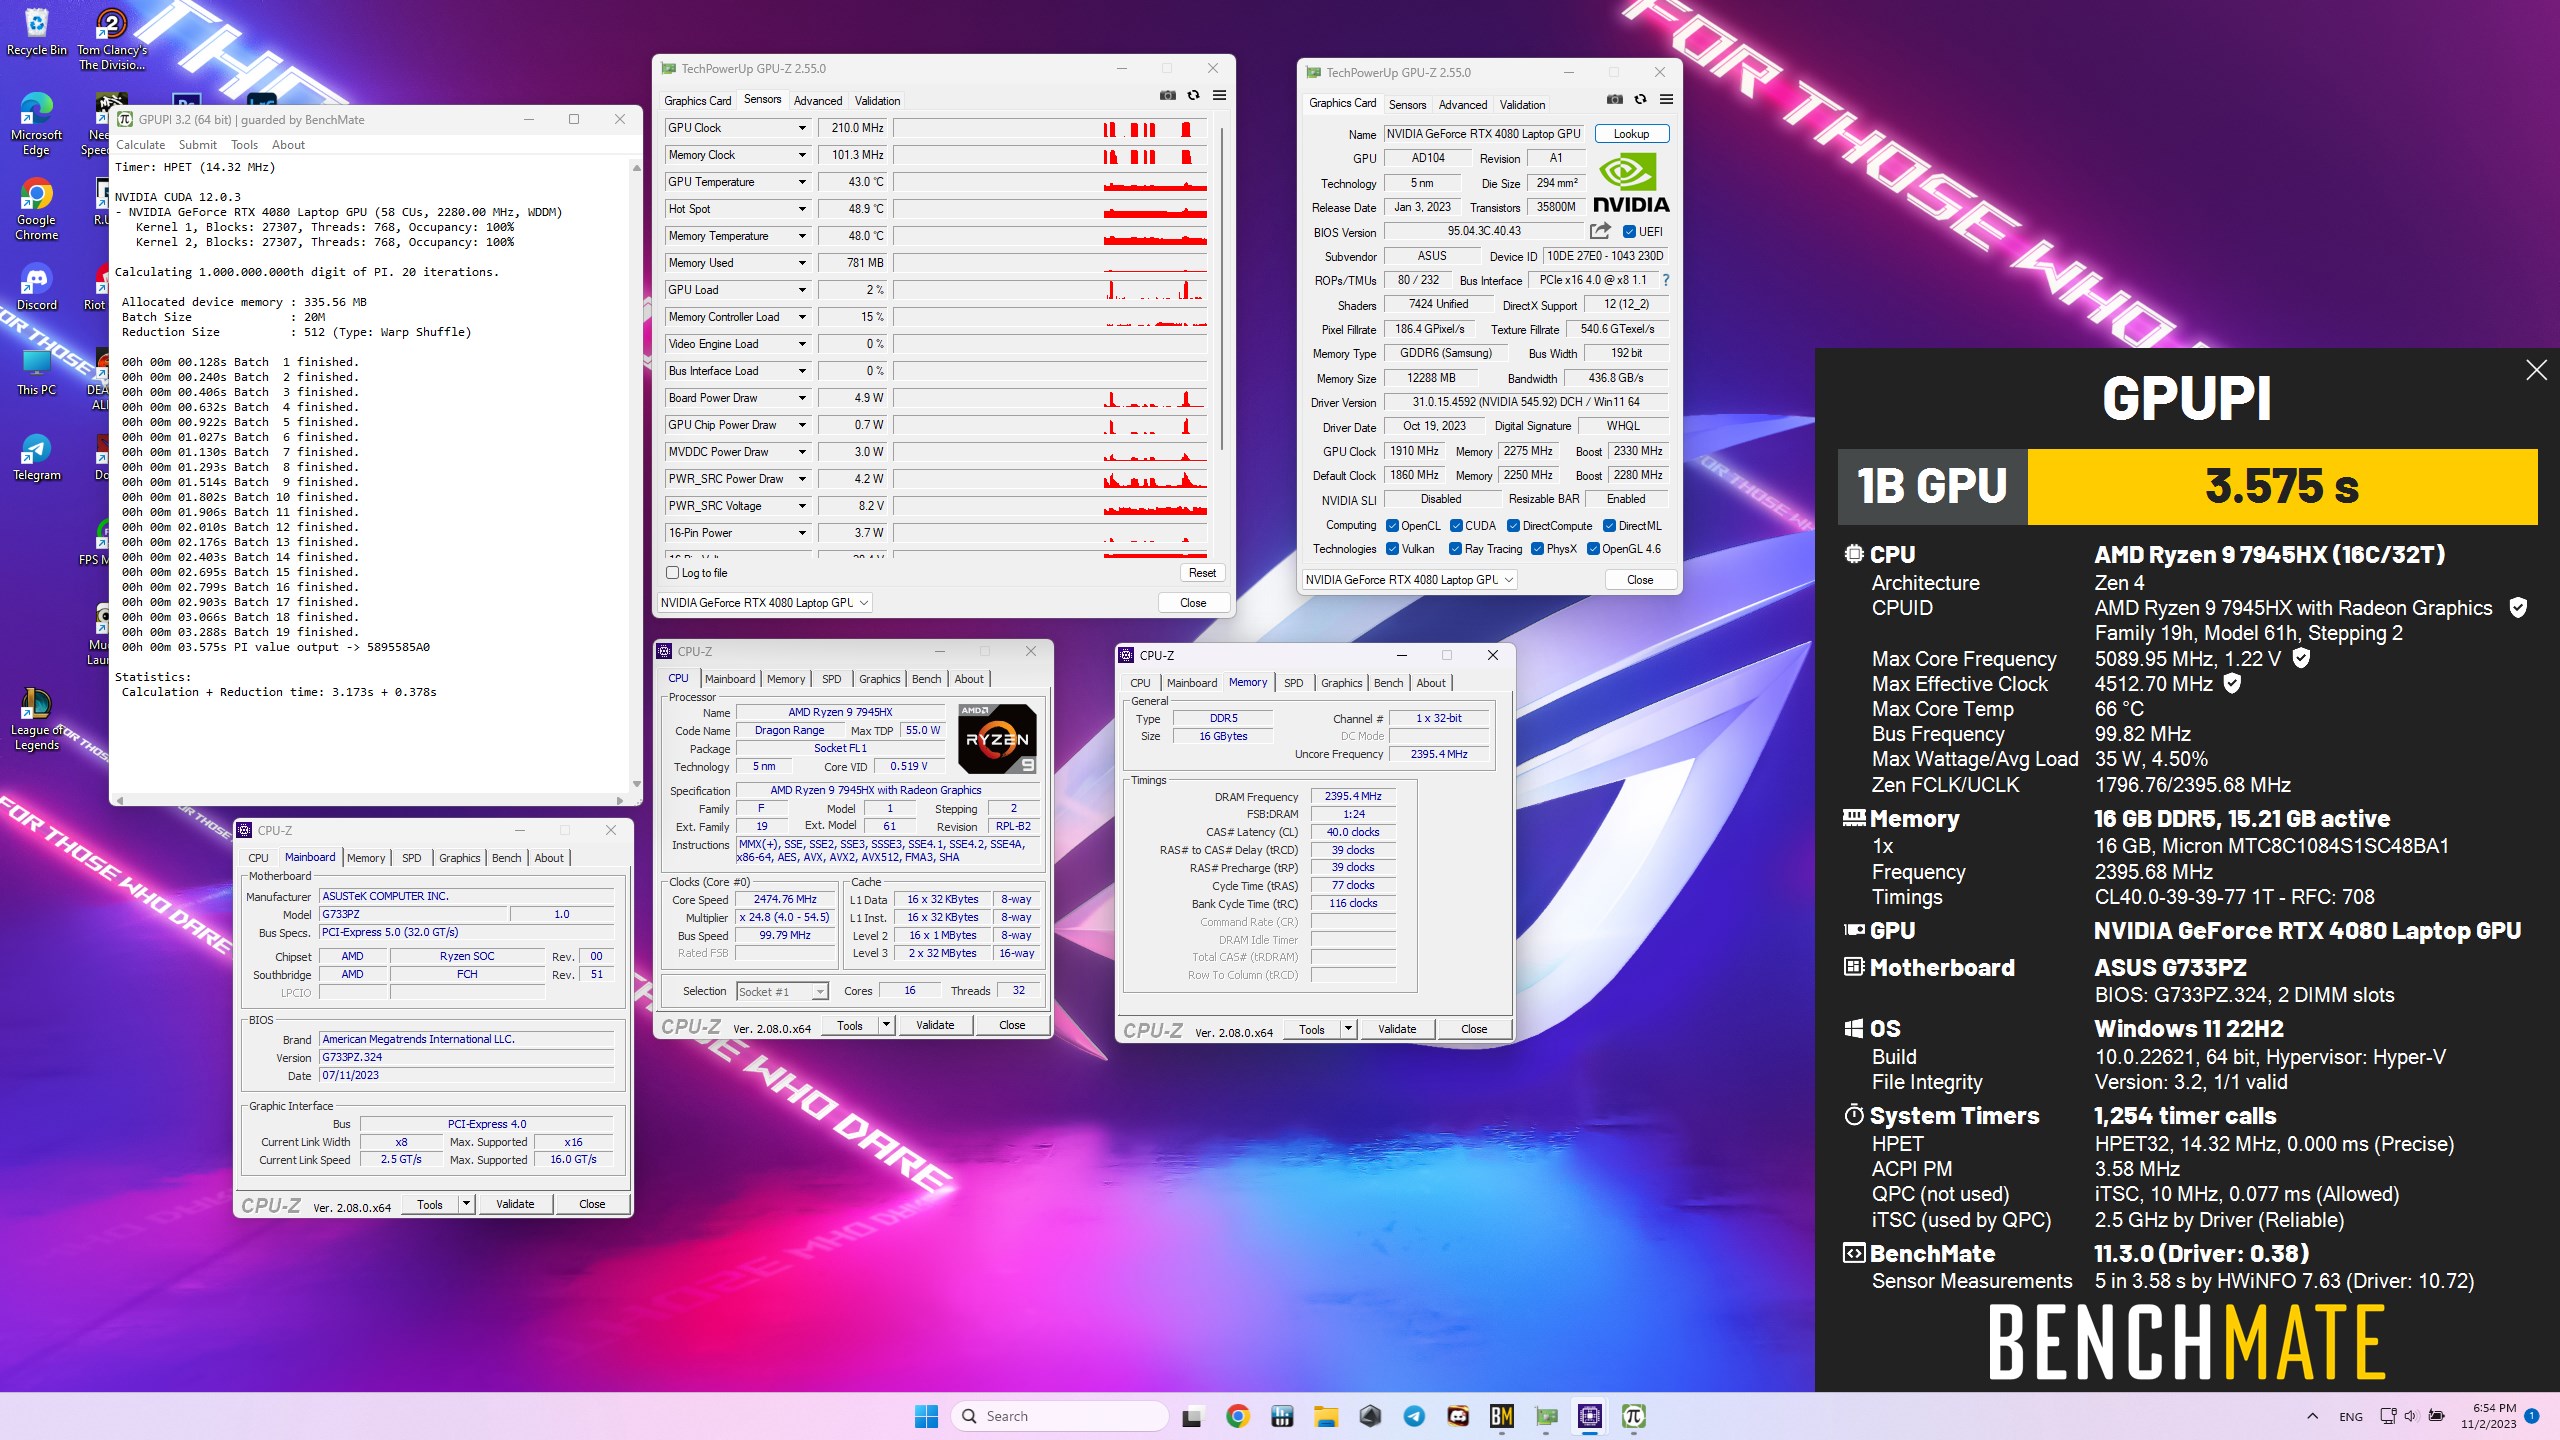Image resolution: width=2560 pixels, height=1440 pixels.
Task: Open This PC desktop icon
Action: [37, 372]
